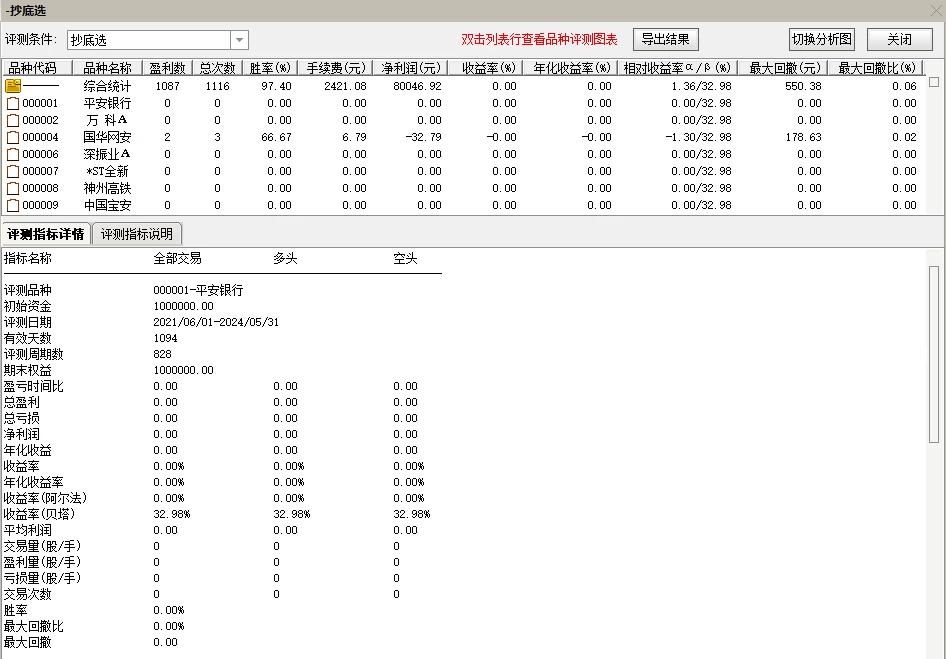Image resolution: width=946 pixels, height=659 pixels.
Task: Sort by the 最大回撤比(%) column header
Action: [x=876, y=68]
